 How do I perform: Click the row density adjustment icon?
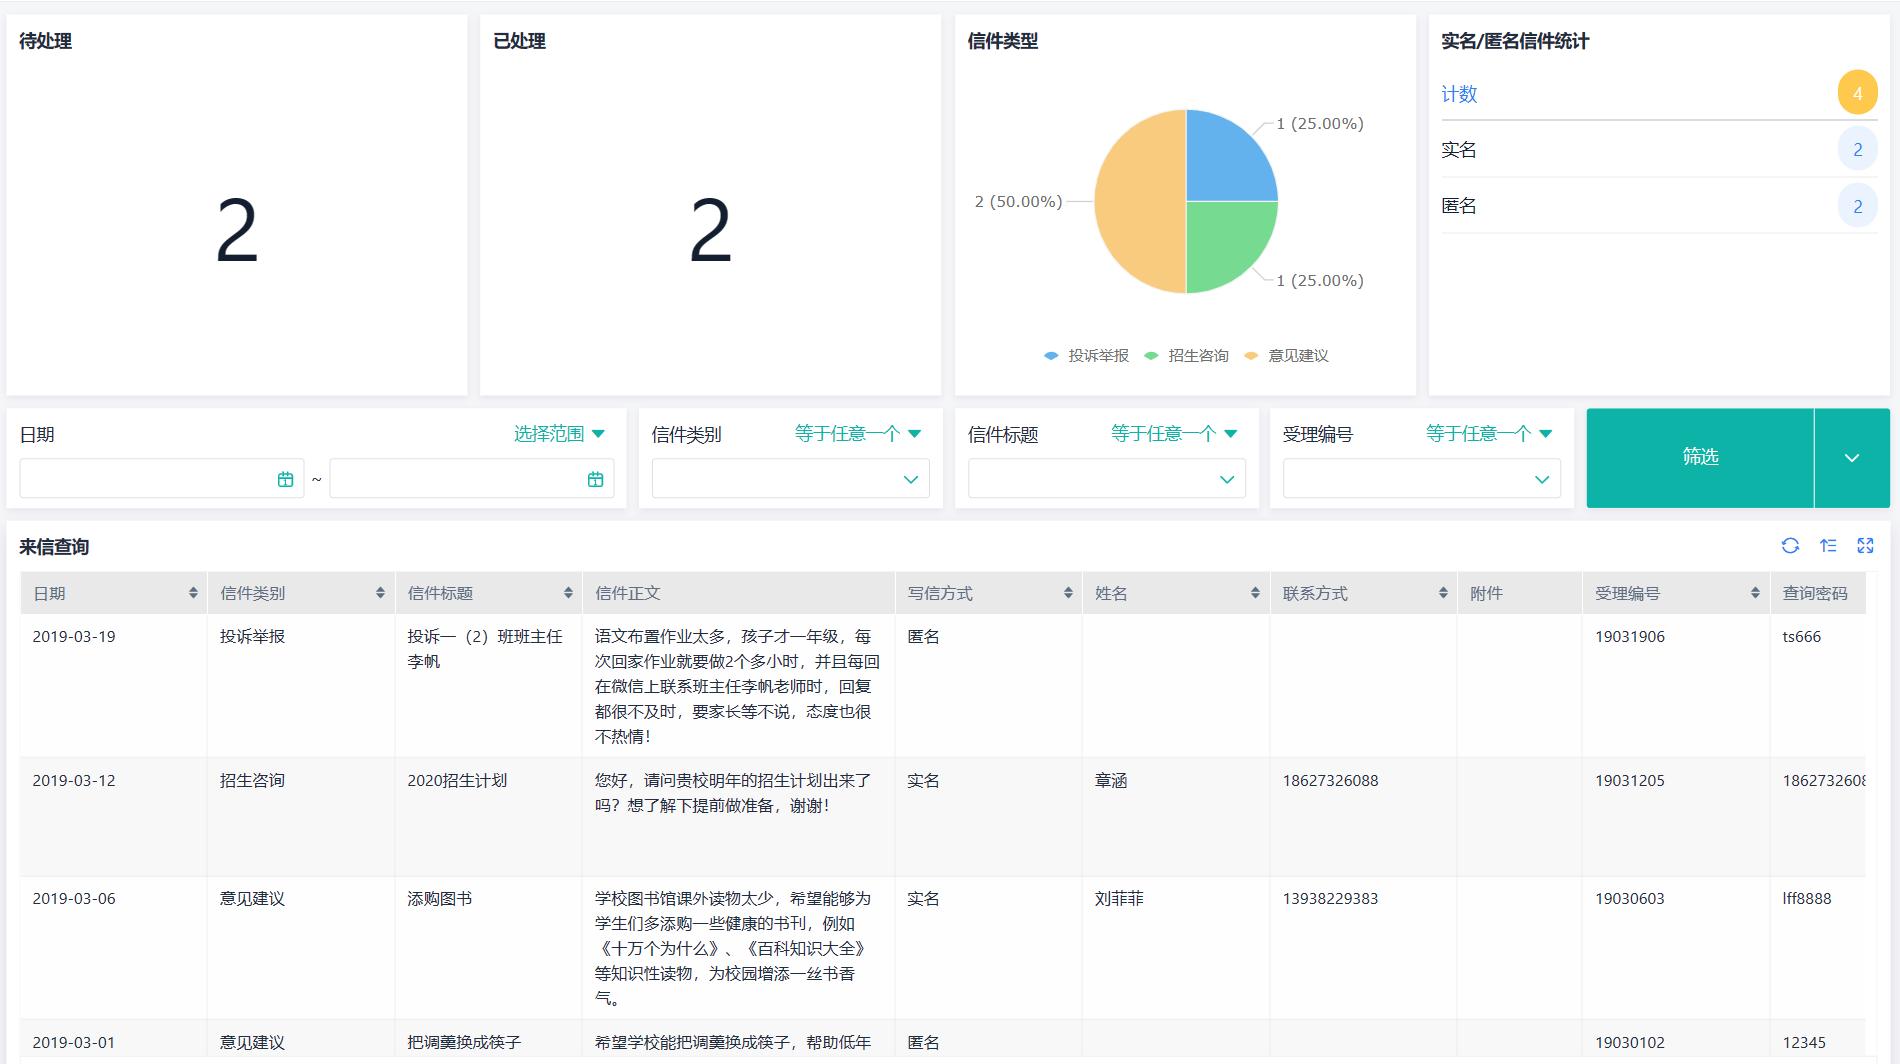[1828, 545]
